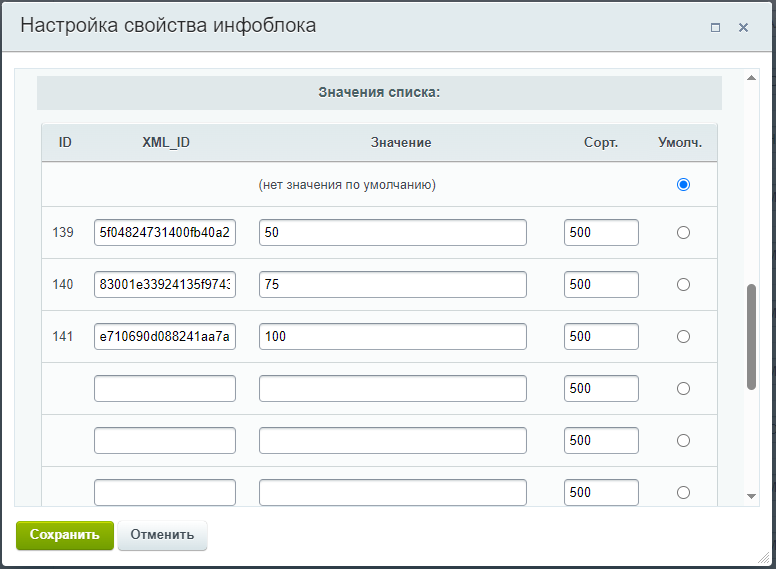Click the text нет значения по умолчанию

pos(347,185)
